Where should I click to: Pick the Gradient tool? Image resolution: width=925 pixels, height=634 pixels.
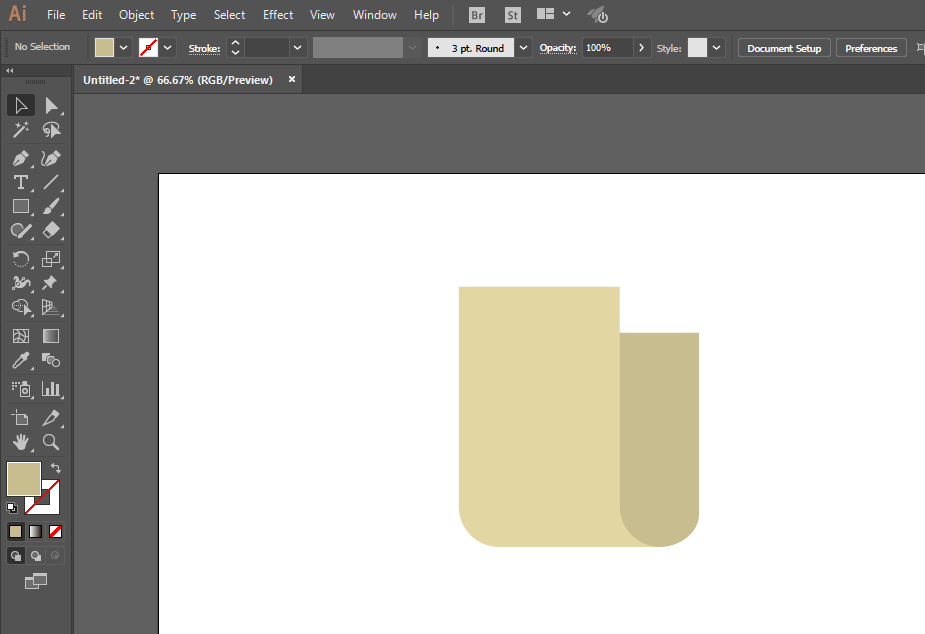click(x=51, y=336)
